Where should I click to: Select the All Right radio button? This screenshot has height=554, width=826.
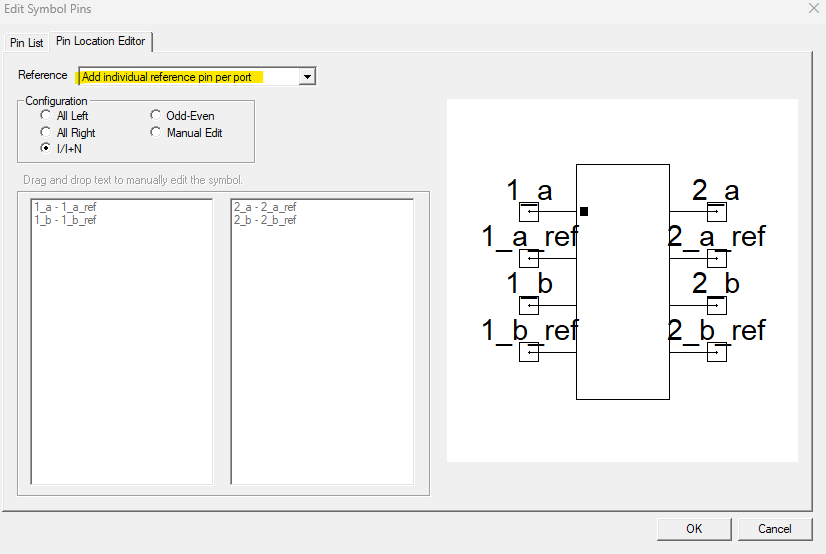pyautogui.click(x=46, y=132)
